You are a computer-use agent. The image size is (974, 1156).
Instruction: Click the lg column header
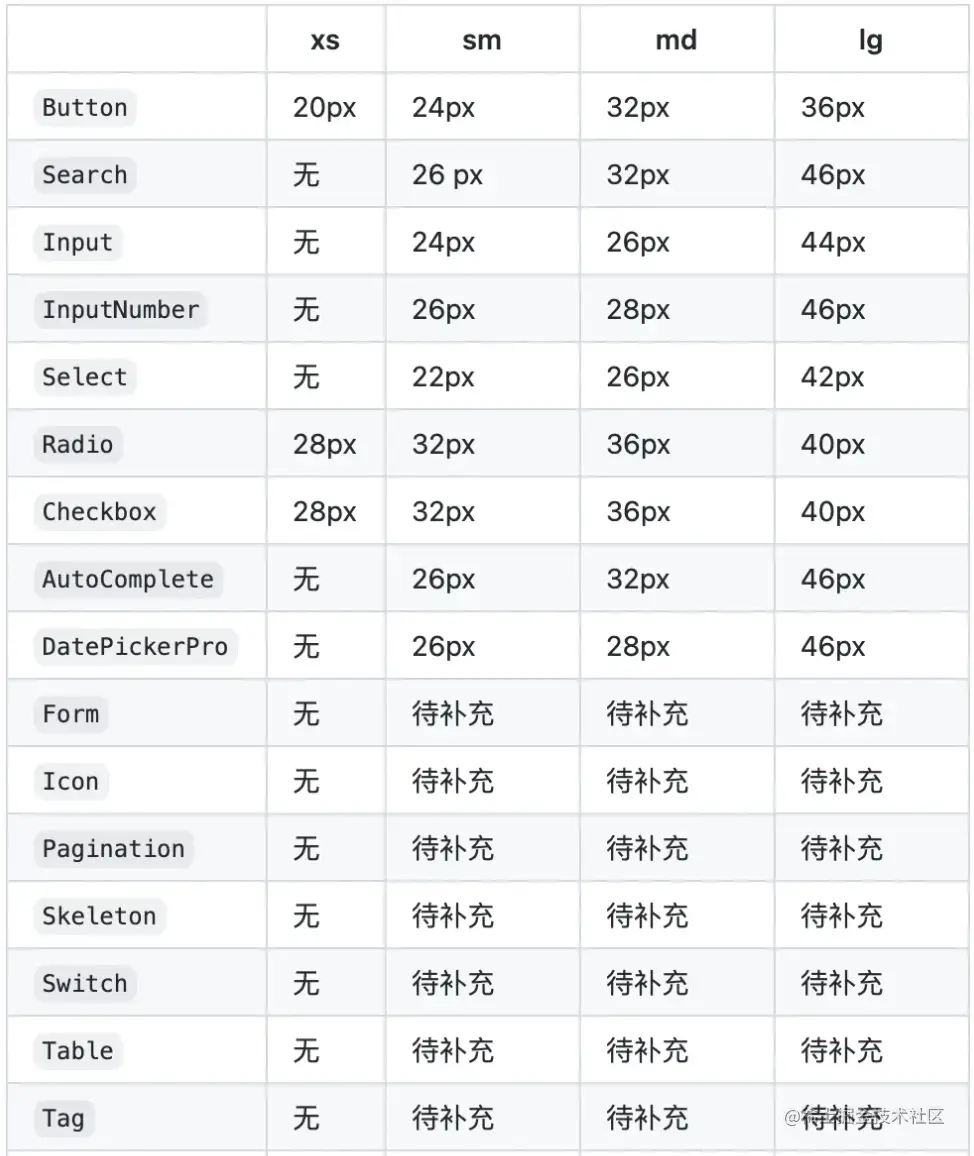871,41
